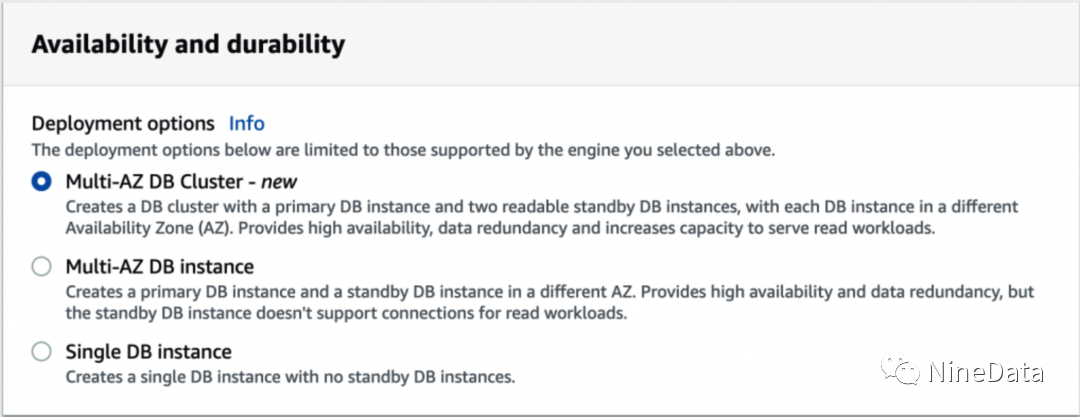
Task: Open the Info link beside Deployment options
Action: point(247,124)
